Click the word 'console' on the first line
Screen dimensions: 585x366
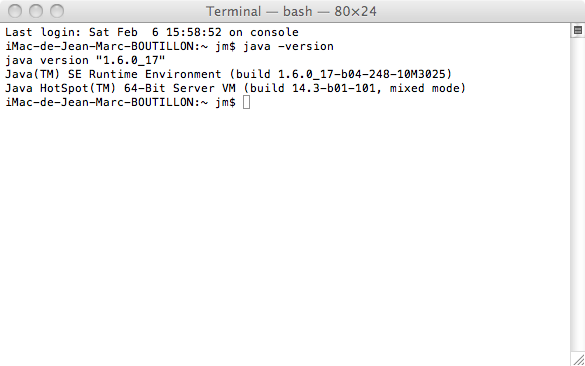[274, 32]
